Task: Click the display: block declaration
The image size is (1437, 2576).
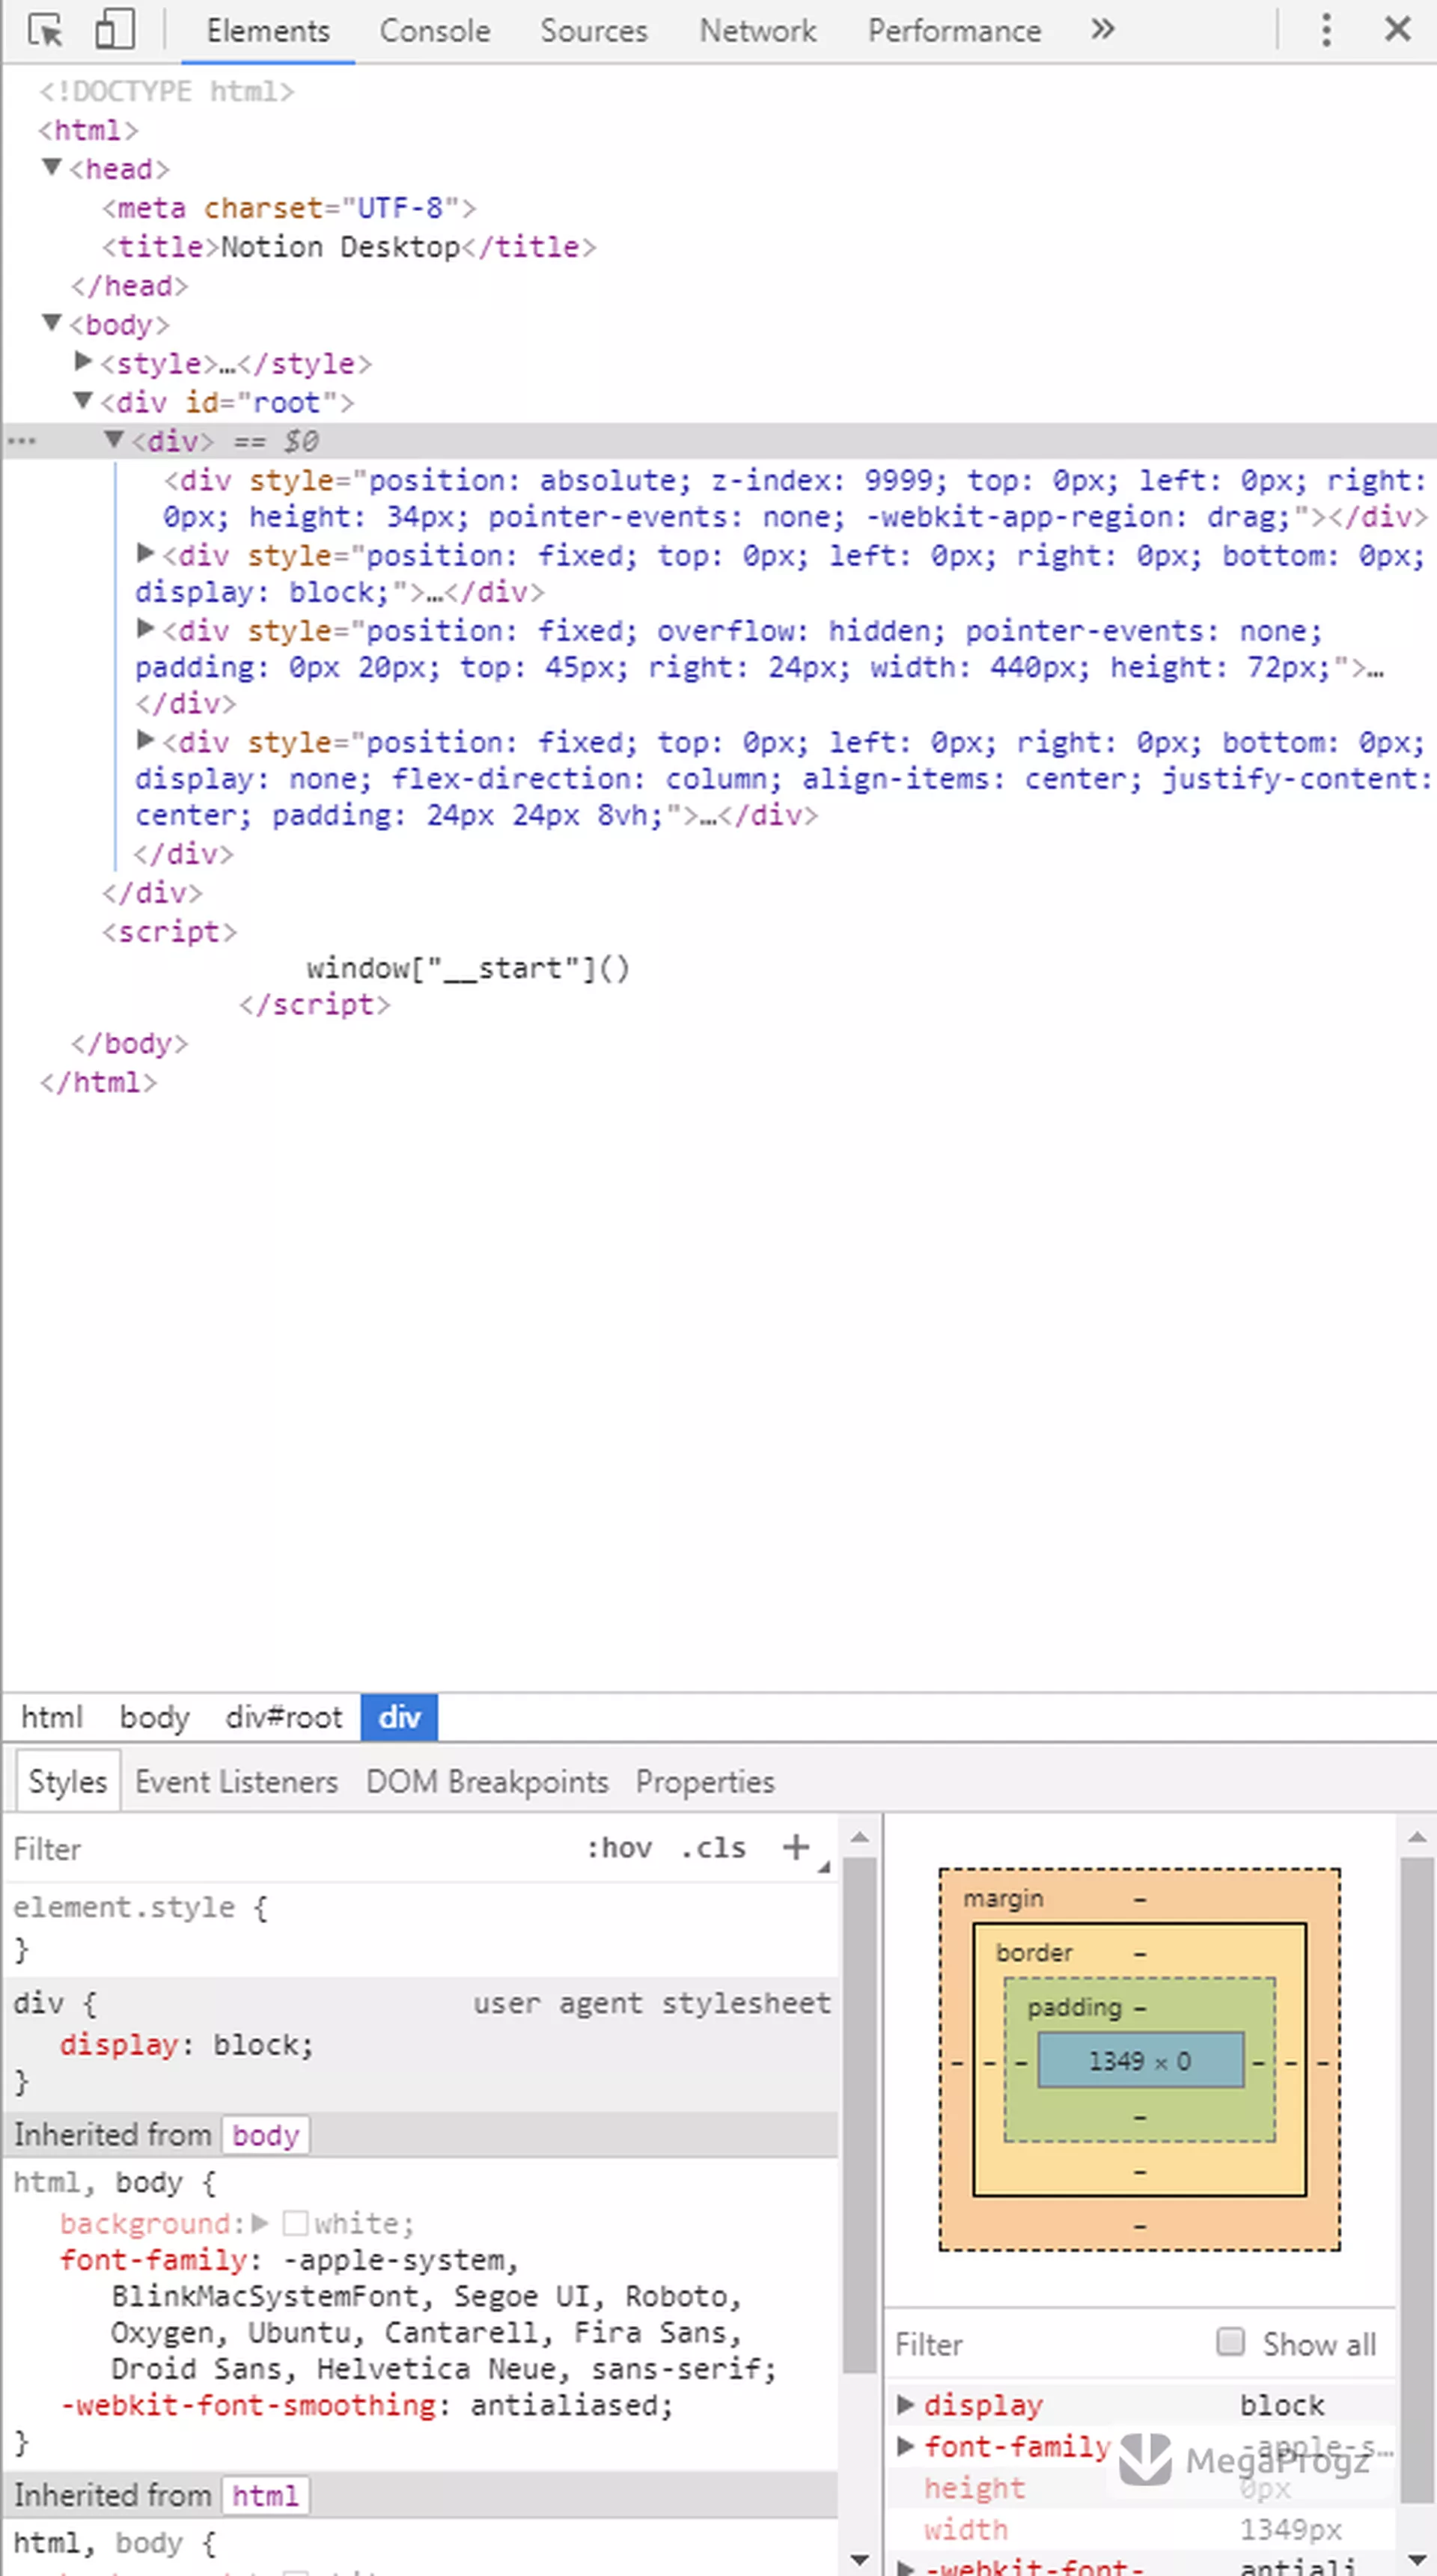Action: pos(186,2045)
